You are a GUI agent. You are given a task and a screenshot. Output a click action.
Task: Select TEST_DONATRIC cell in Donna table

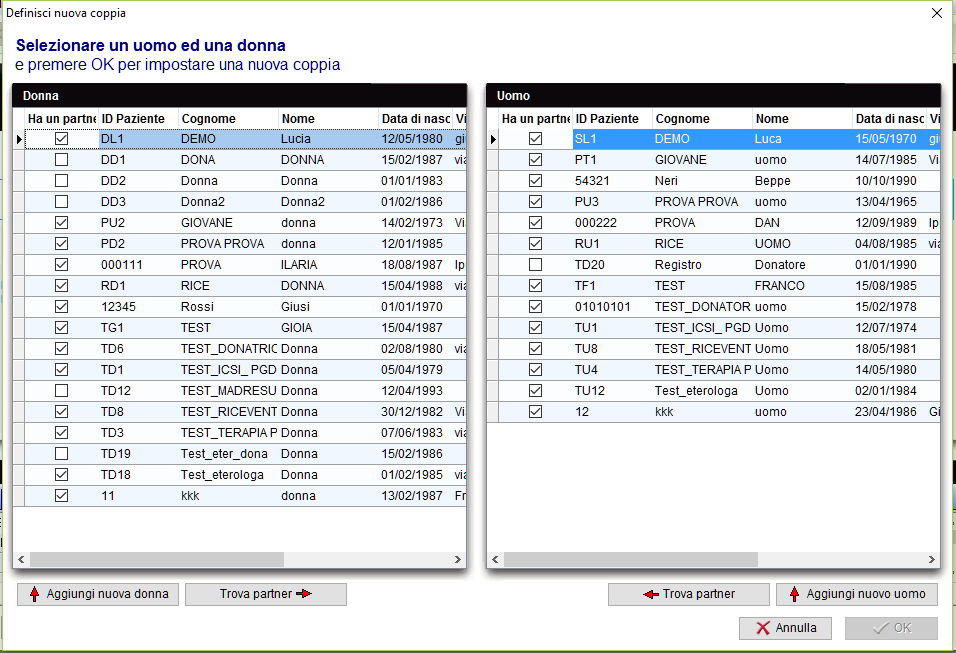pos(228,349)
